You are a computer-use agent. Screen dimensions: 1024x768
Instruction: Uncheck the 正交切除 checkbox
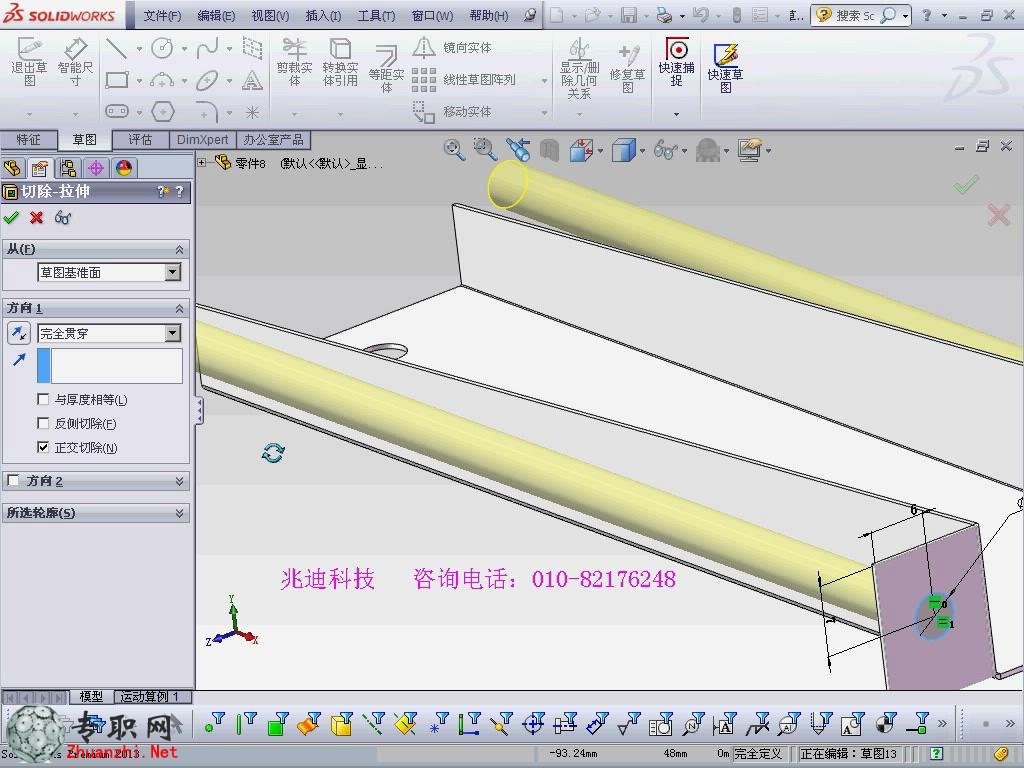coord(43,447)
